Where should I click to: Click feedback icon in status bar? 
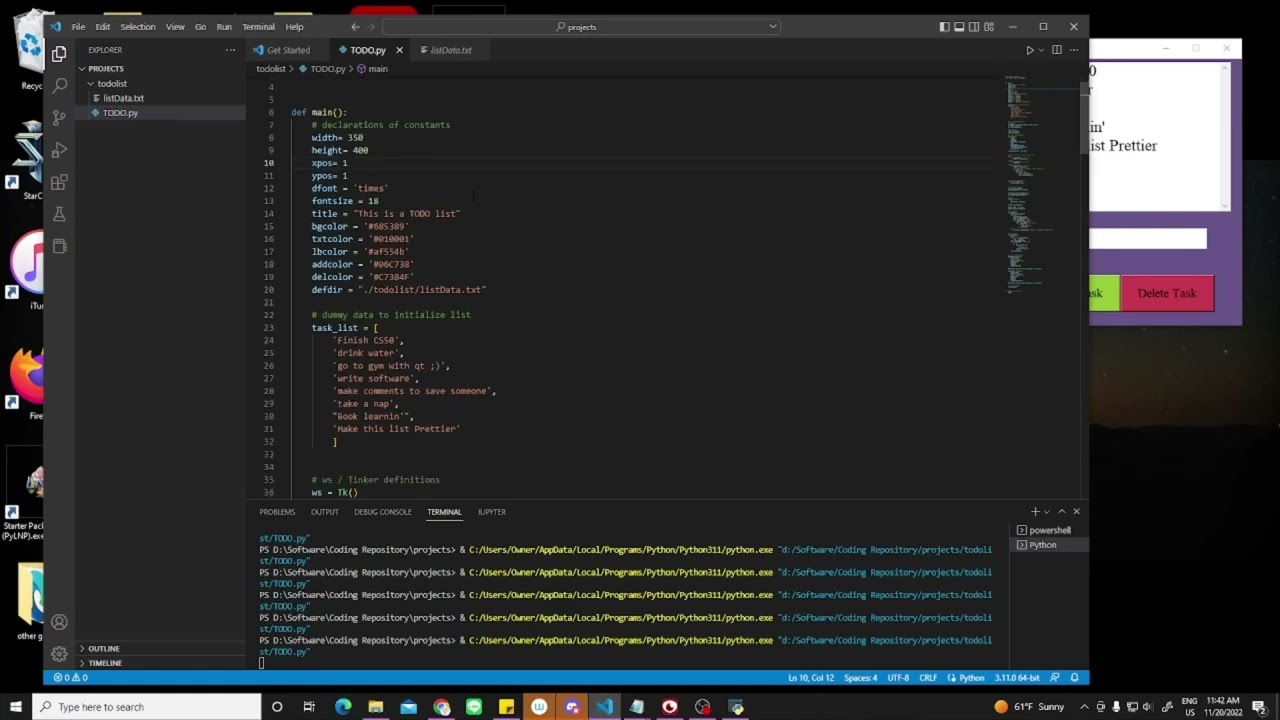click(x=1056, y=678)
